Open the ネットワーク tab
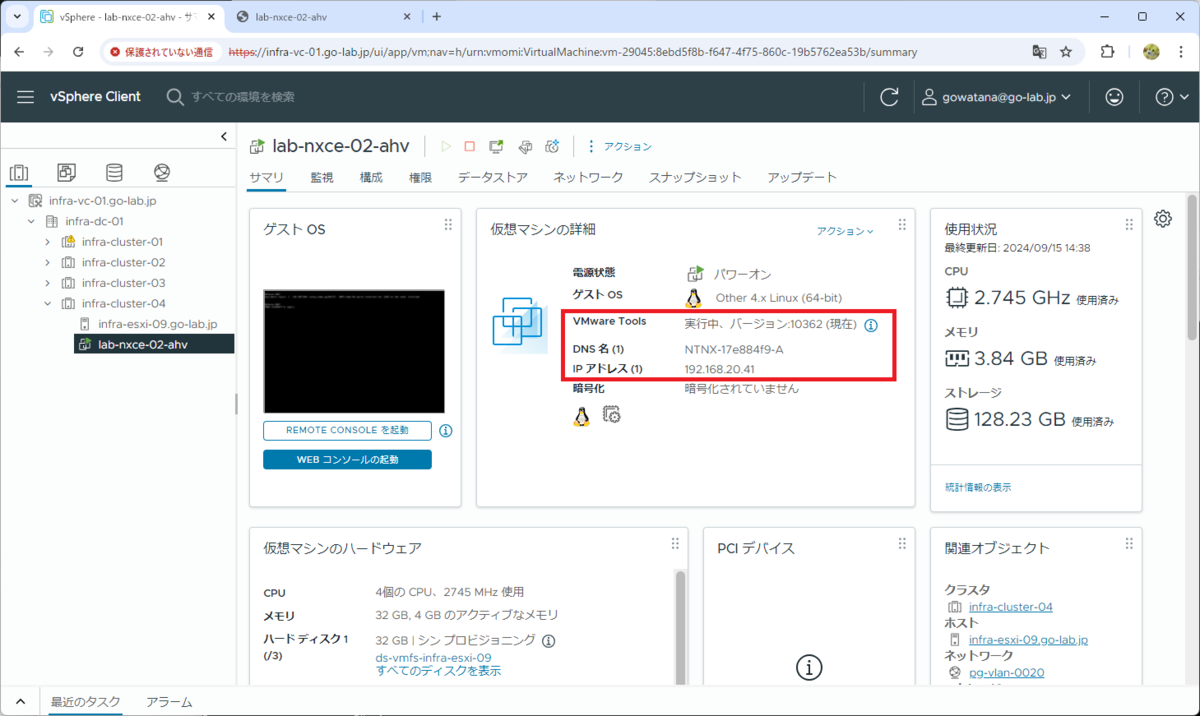 click(x=588, y=178)
